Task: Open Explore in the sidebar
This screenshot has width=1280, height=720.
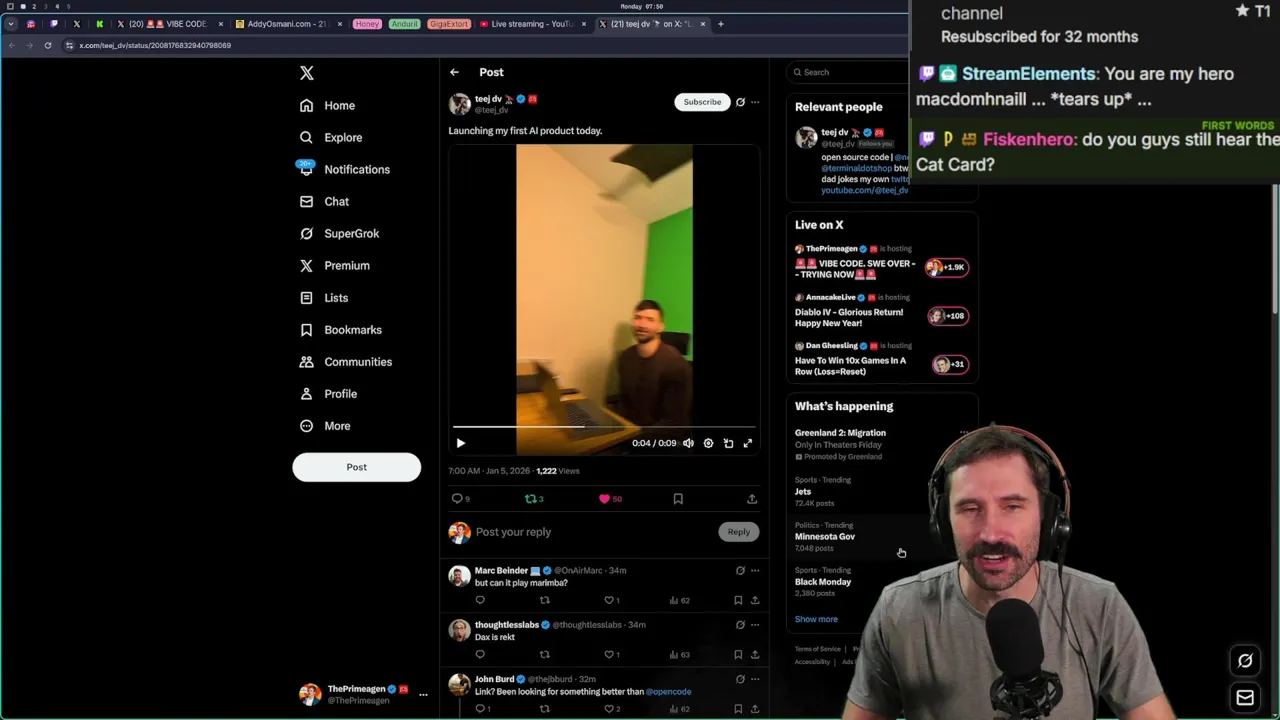Action: coord(331,137)
